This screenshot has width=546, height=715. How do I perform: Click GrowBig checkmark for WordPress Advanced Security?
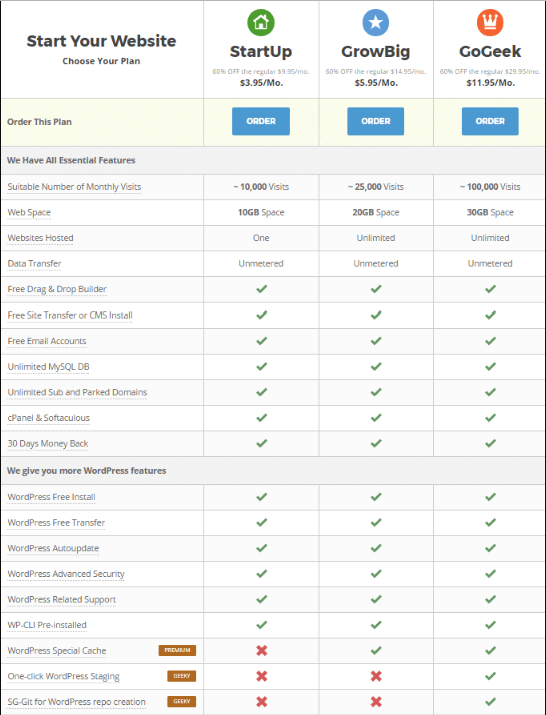tap(376, 573)
